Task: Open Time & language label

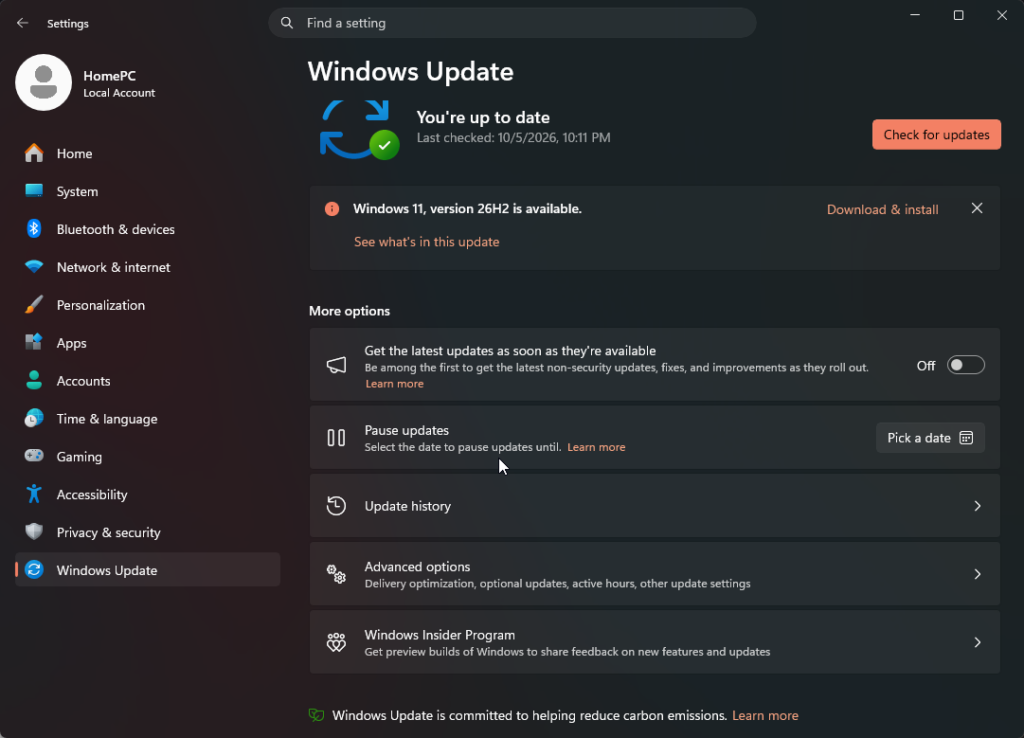Action: coord(107,419)
